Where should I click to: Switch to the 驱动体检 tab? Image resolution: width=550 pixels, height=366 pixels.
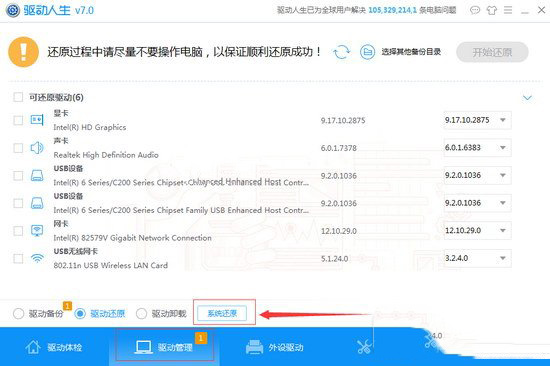coord(54,347)
